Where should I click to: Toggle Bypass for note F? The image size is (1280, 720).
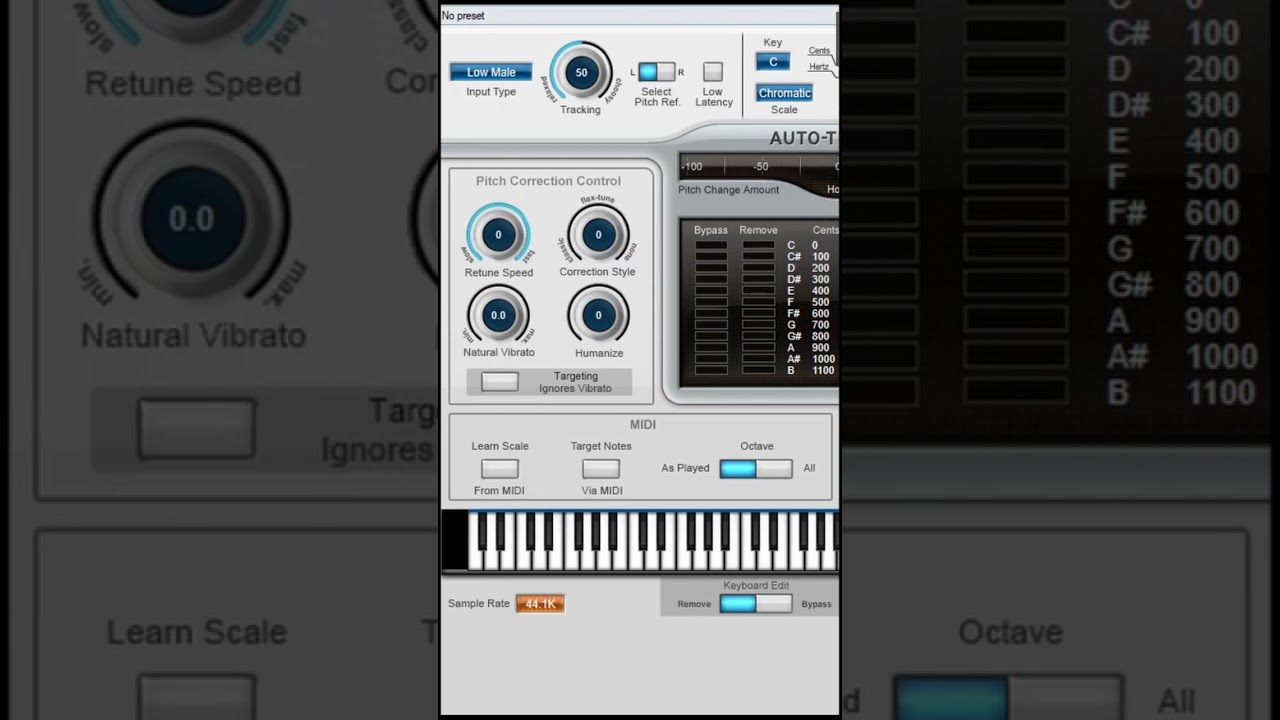(711, 302)
